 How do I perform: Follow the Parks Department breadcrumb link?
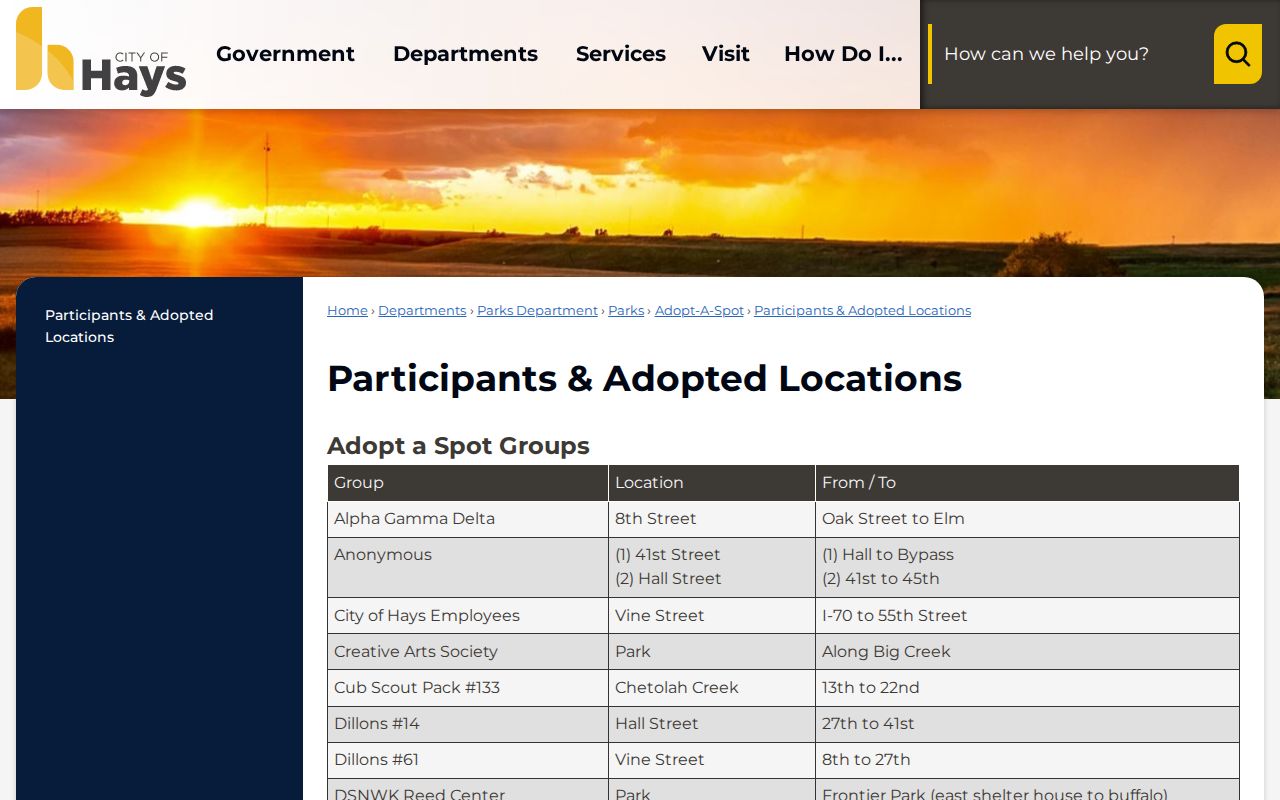tap(537, 311)
